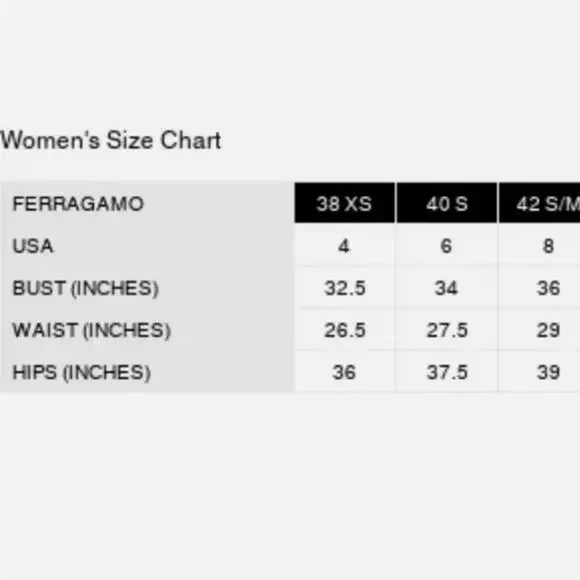This screenshot has width=580, height=580.
Task: Click the 36 hips cell under 38 XS
Action: click(x=344, y=372)
